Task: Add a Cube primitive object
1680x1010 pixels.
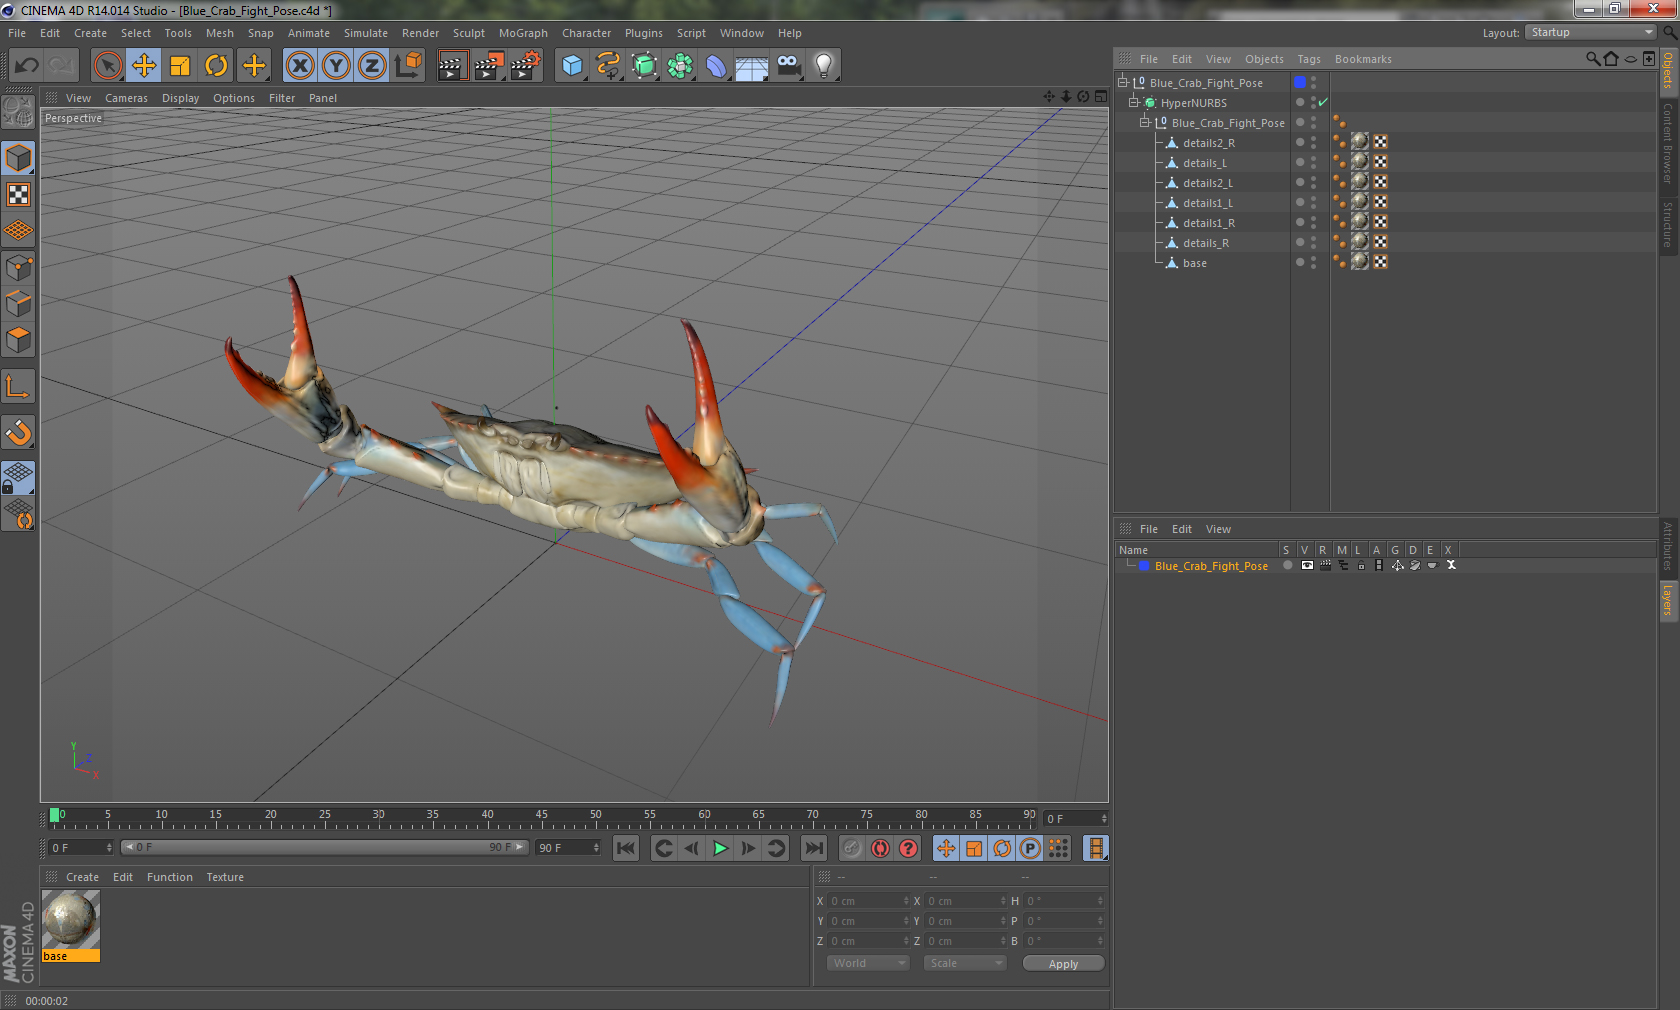Action: pos(572,66)
